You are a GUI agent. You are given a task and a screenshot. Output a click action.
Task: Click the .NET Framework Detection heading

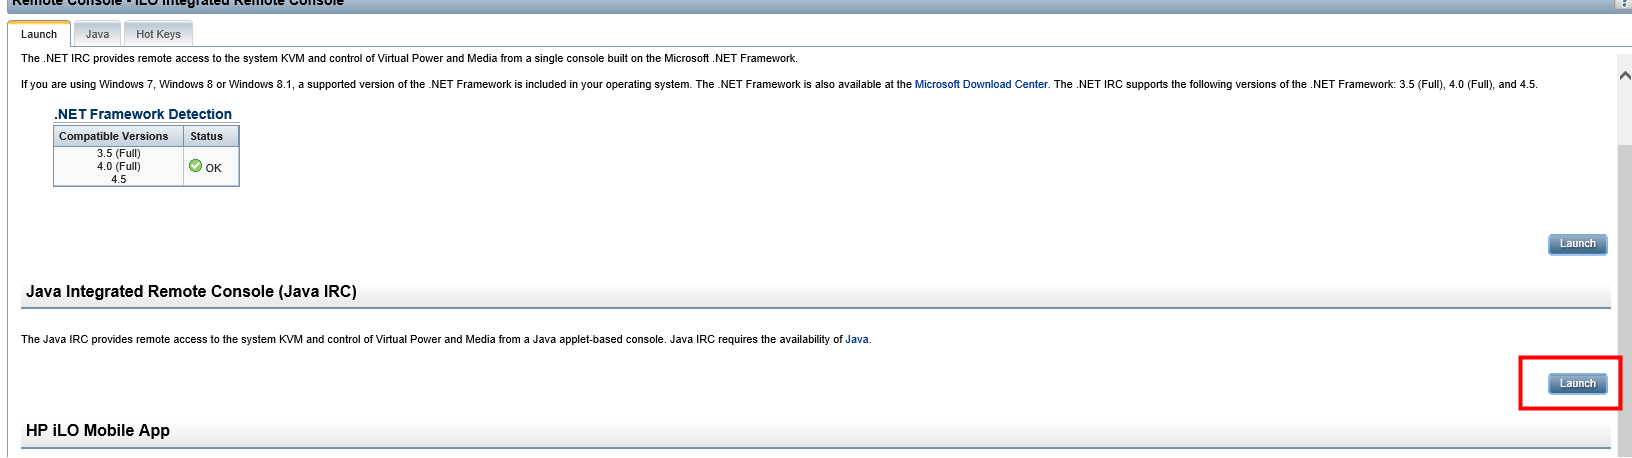[x=143, y=114]
